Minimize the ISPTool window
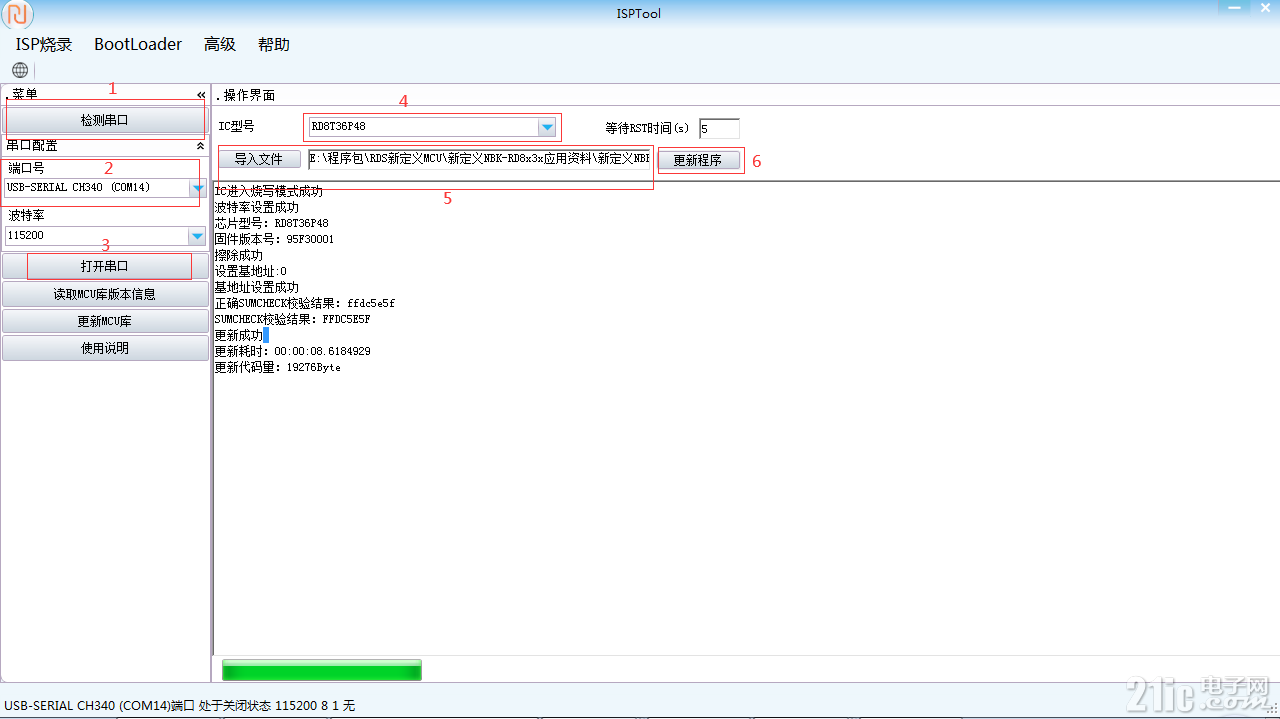1280x719 pixels. [1233, 6]
